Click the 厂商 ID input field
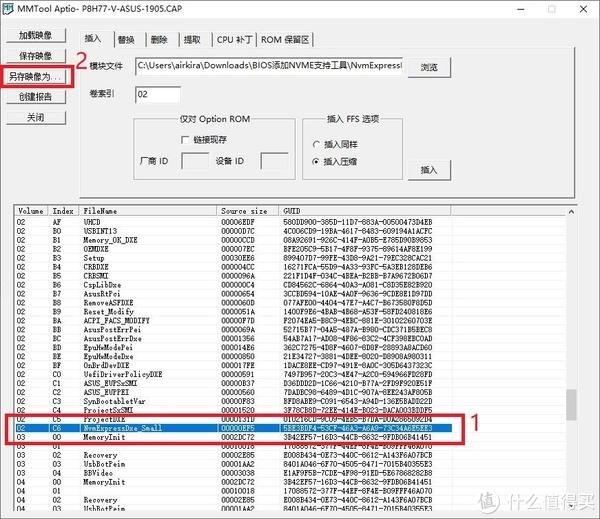The image size is (600, 519). click(195, 161)
